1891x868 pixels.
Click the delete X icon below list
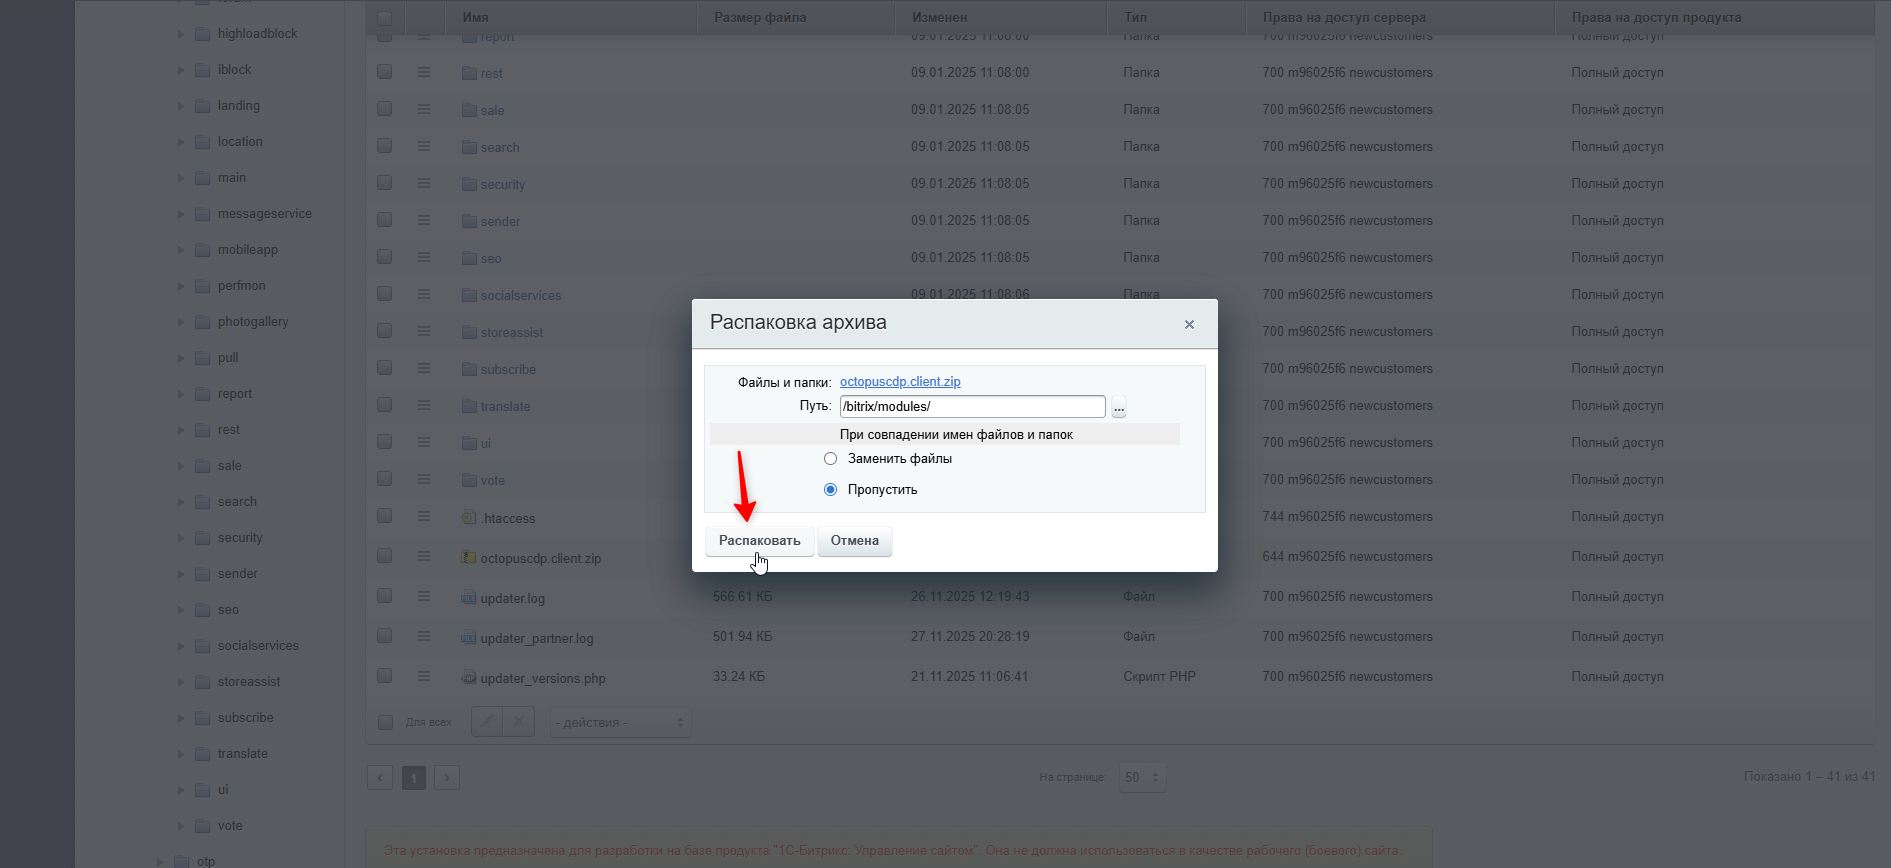coord(518,721)
